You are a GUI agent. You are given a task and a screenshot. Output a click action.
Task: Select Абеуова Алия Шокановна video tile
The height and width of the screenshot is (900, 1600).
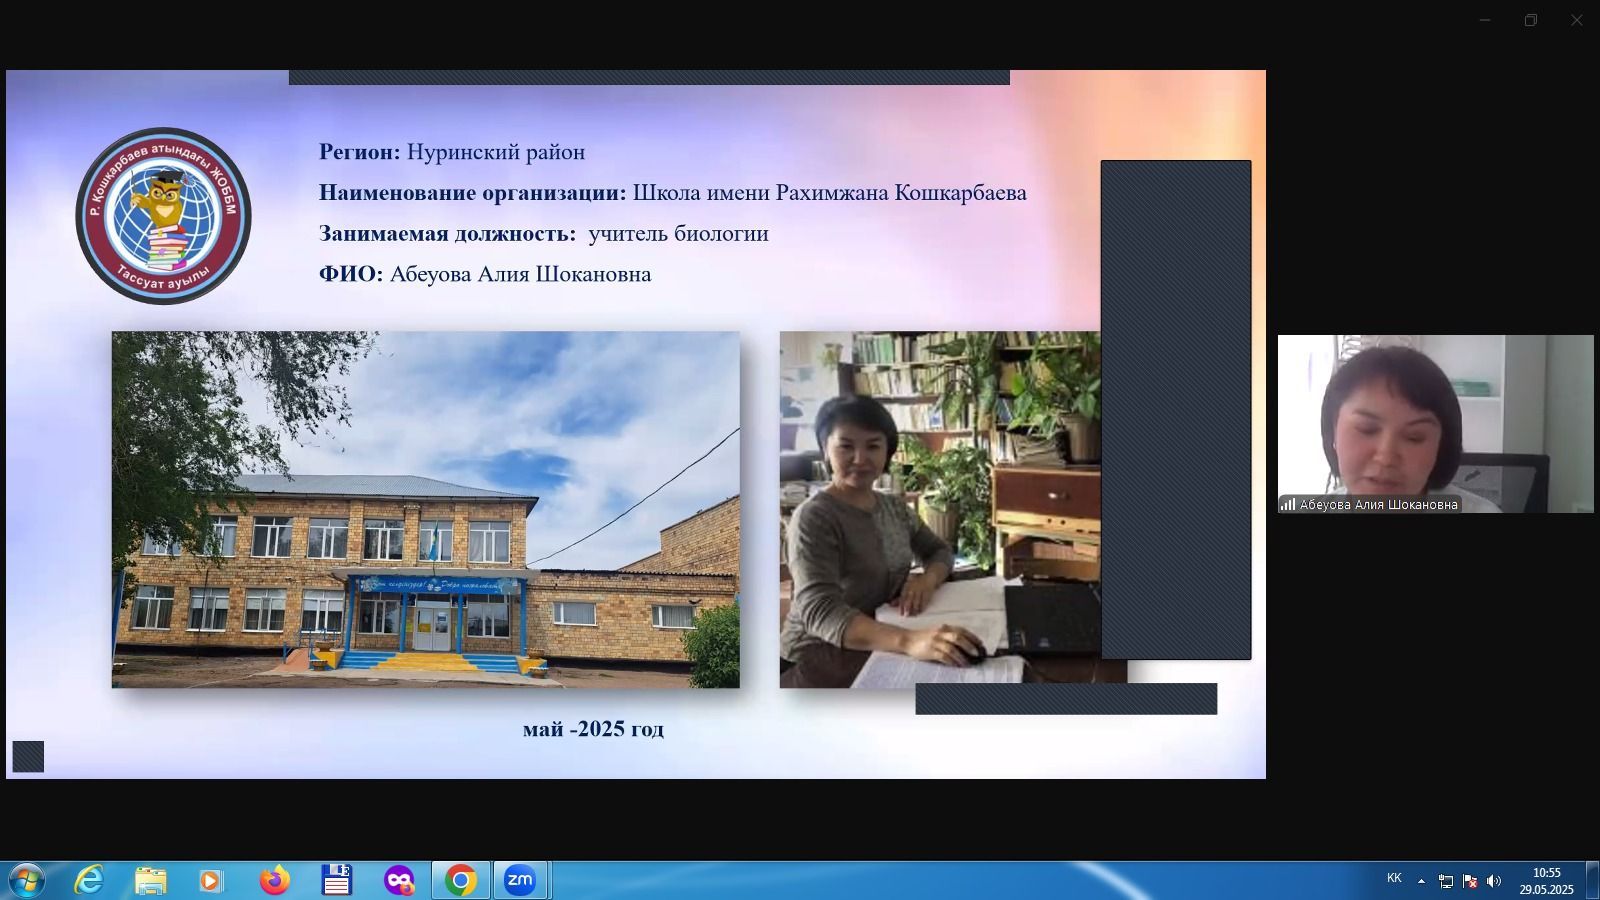[x=1435, y=424]
